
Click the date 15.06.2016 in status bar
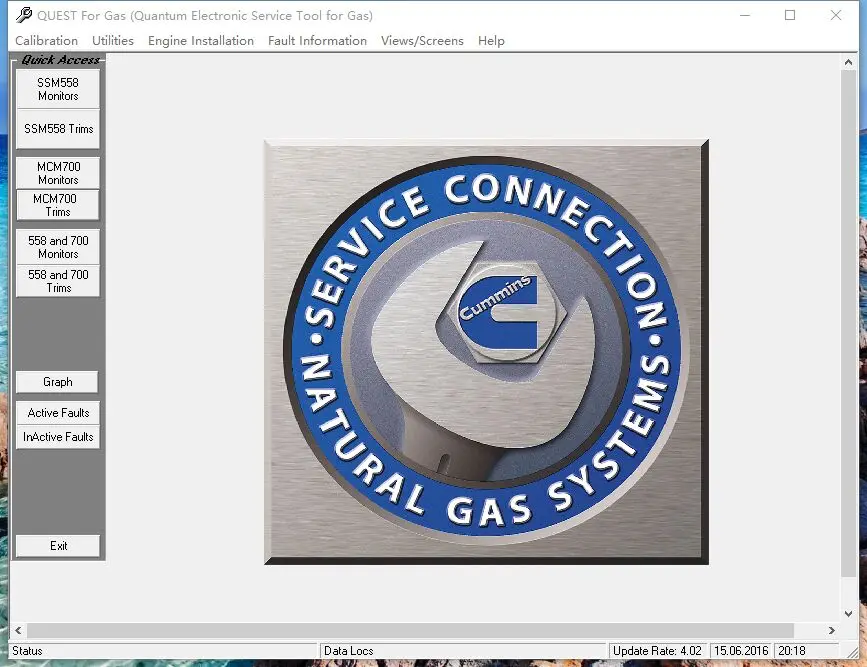(x=741, y=651)
